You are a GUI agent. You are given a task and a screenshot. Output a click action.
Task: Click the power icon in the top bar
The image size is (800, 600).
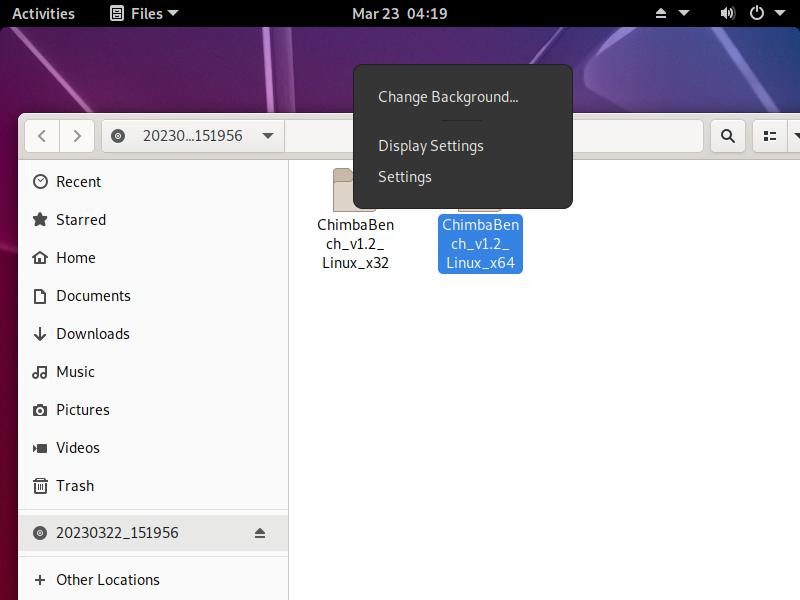pos(757,13)
